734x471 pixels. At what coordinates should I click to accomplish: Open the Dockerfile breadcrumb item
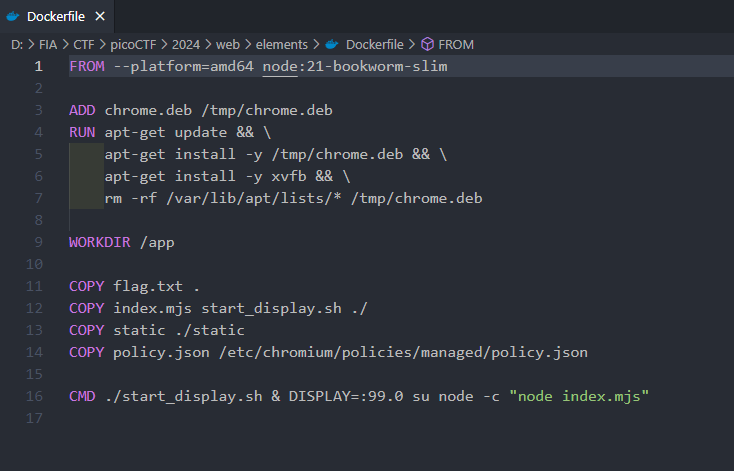(x=374, y=44)
